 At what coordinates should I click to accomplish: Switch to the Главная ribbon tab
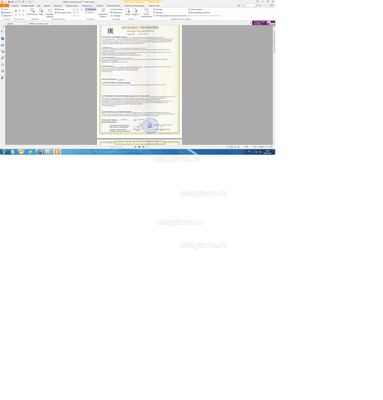coord(14,6)
